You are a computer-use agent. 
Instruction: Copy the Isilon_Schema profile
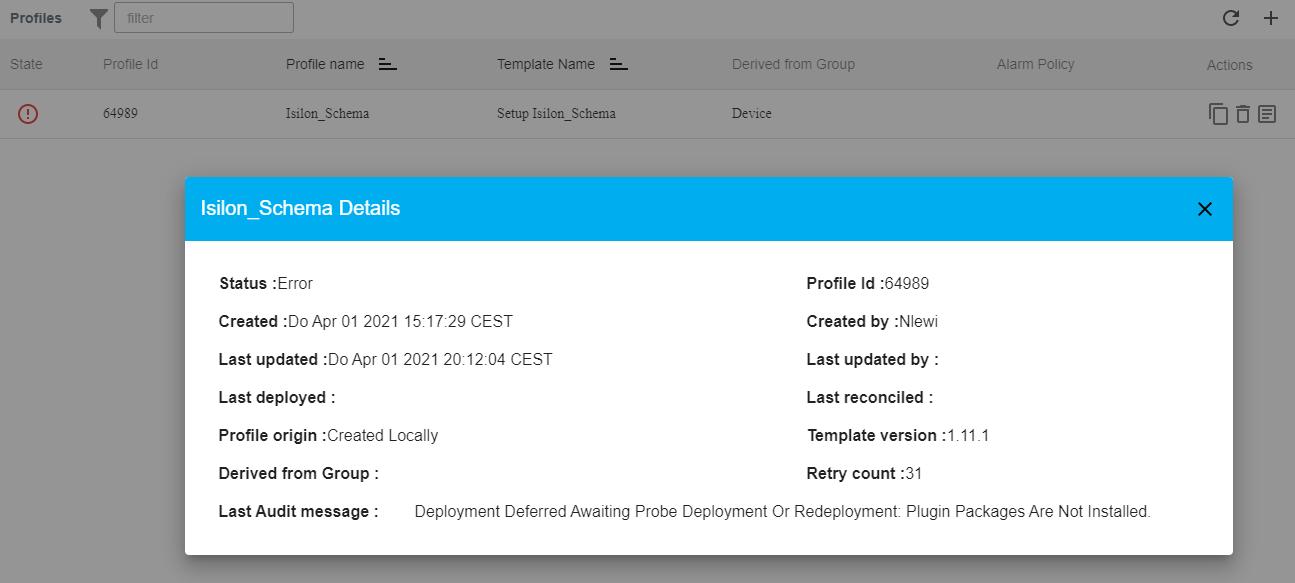tap(1218, 114)
